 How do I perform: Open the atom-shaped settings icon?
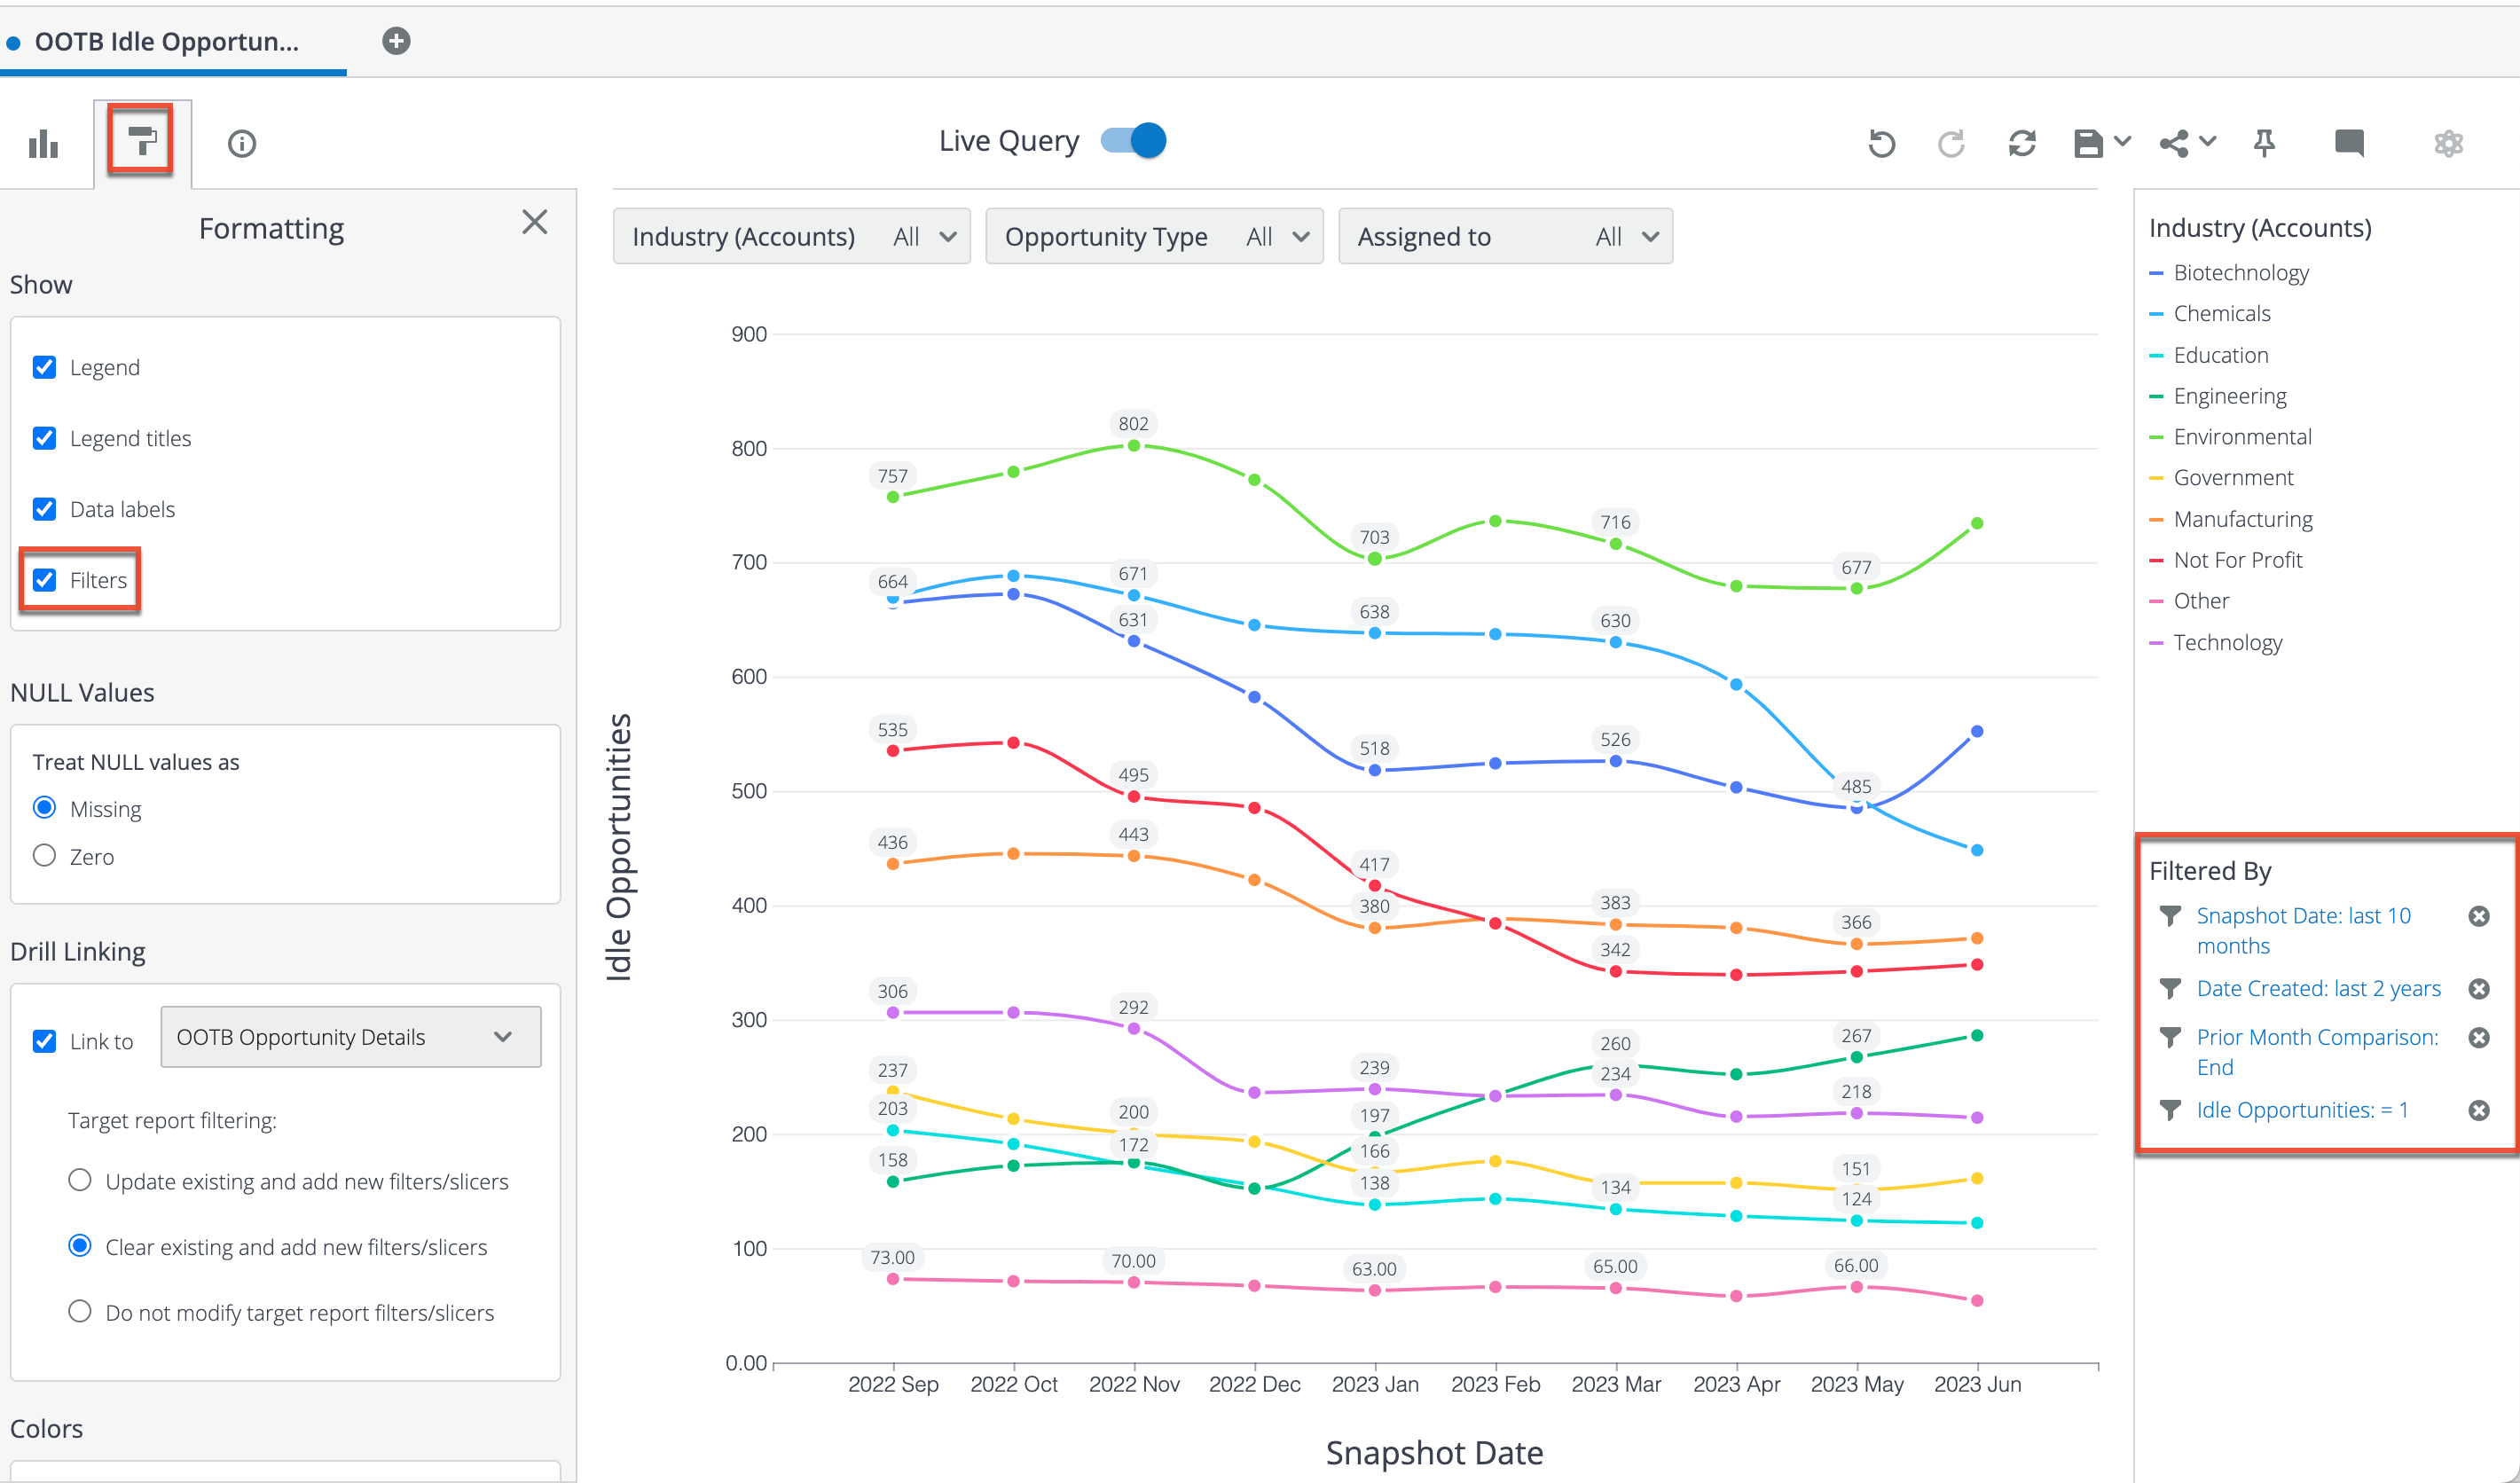coord(2448,144)
